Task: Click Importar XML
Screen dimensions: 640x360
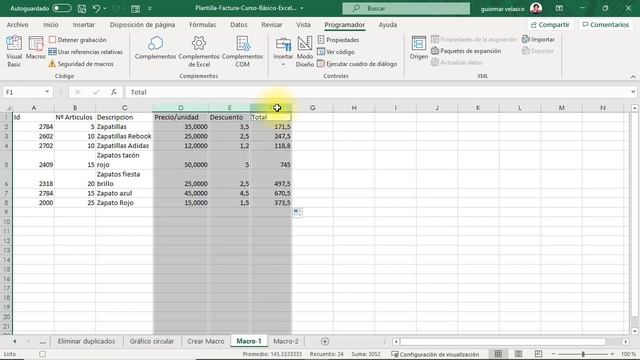Action: point(538,39)
